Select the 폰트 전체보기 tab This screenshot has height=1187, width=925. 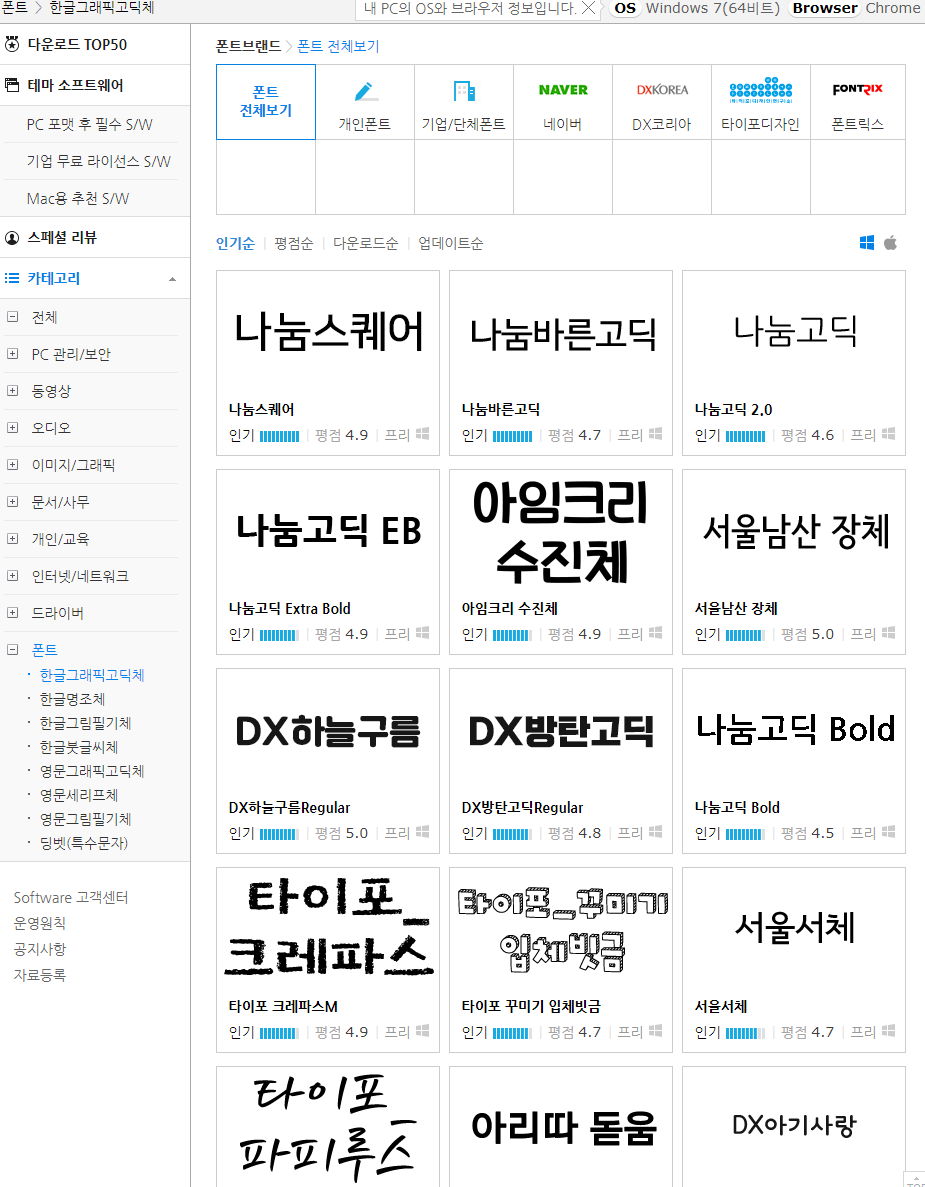266,101
